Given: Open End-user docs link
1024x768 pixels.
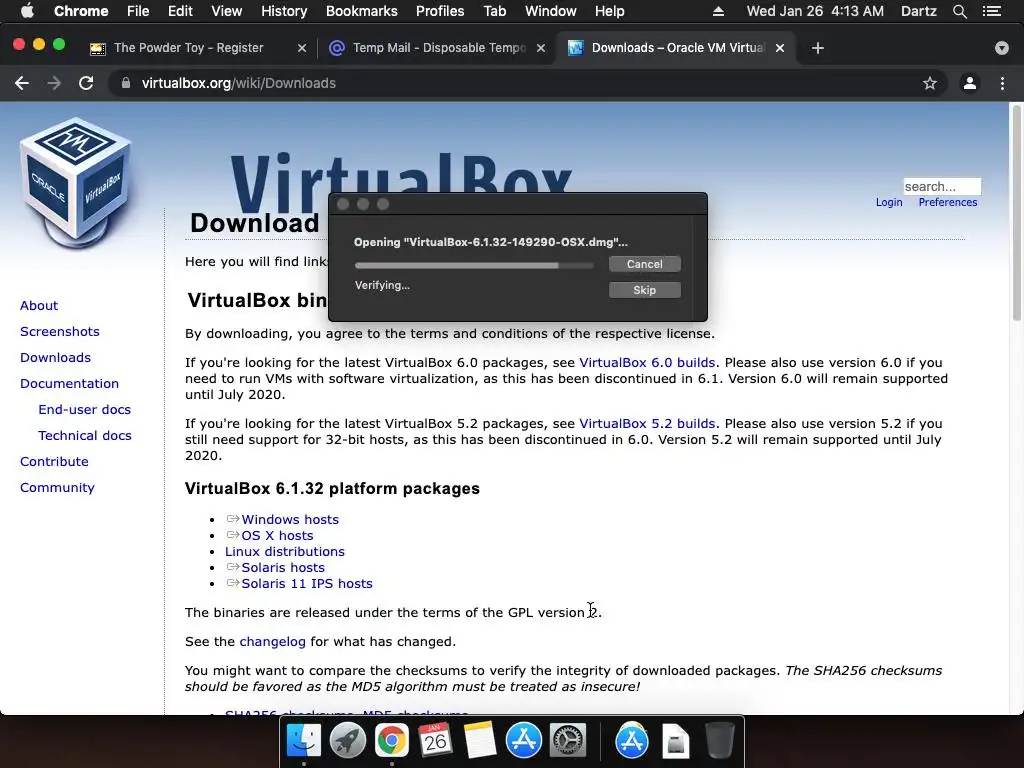Looking at the screenshot, I should [x=84, y=409].
